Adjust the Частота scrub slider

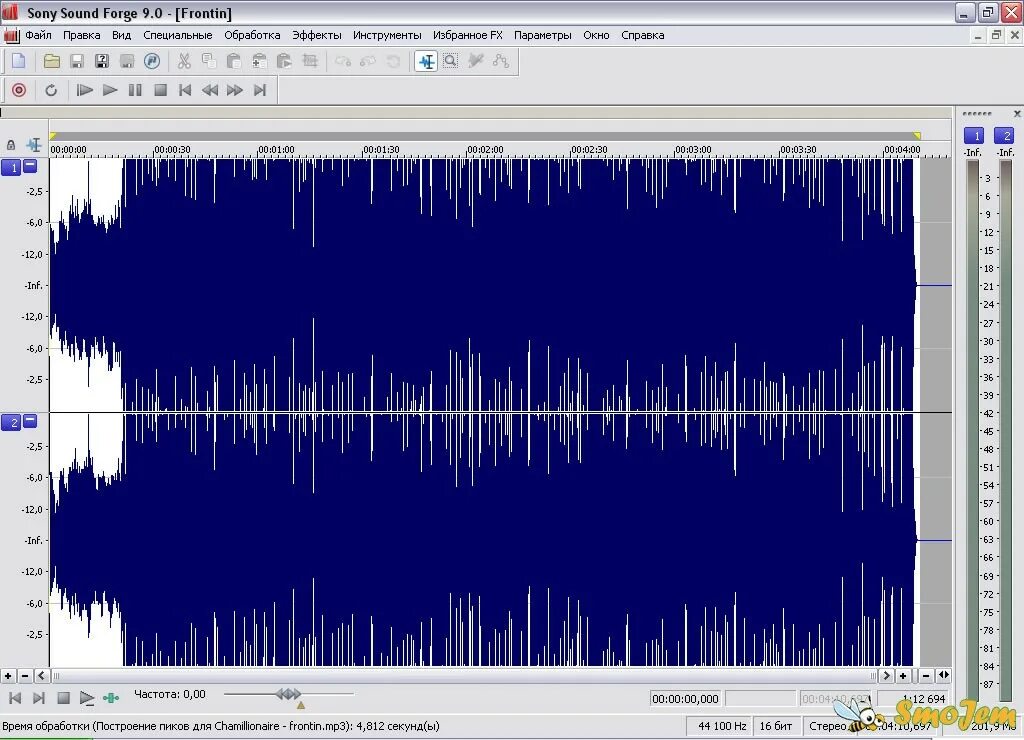point(290,693)
